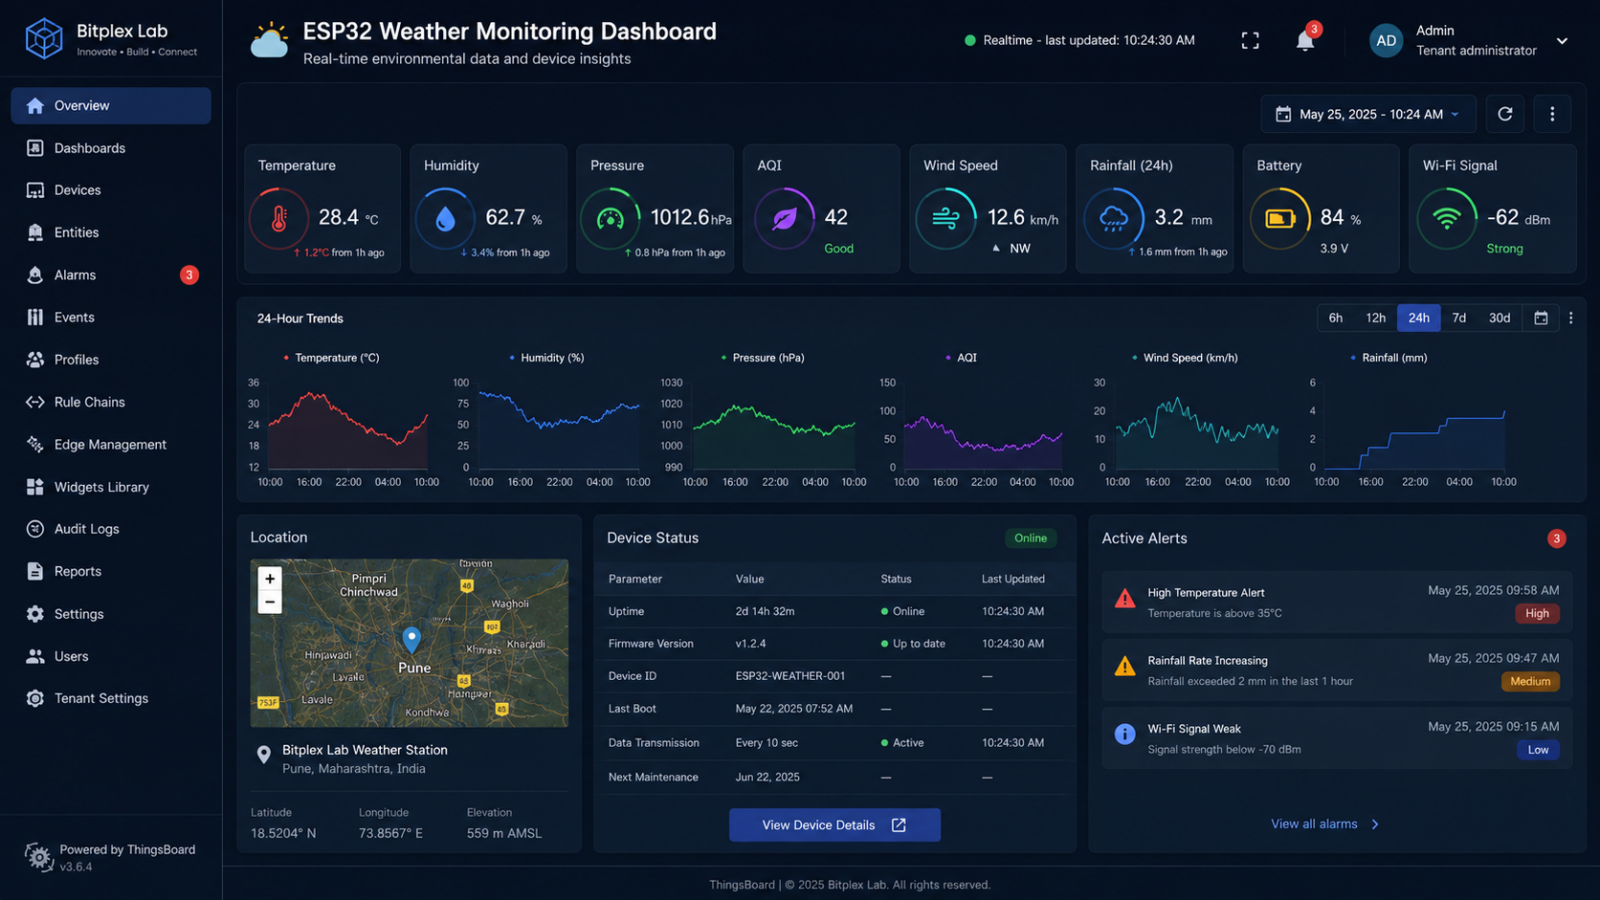Select the 24h trend range tab
The image size is (1600, 900).
[x=1419, y=318]
